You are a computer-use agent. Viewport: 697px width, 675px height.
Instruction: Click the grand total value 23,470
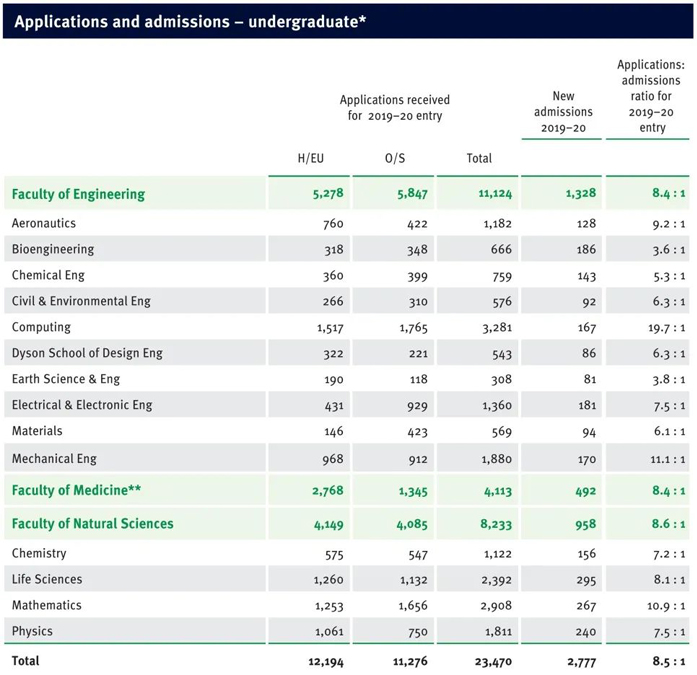tap(491, 662)
